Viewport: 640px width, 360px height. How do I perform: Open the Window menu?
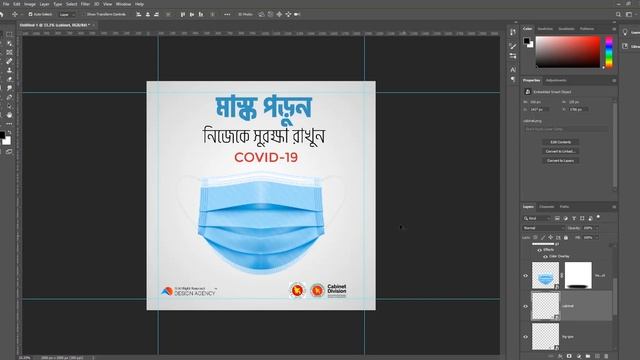[123, 4]
